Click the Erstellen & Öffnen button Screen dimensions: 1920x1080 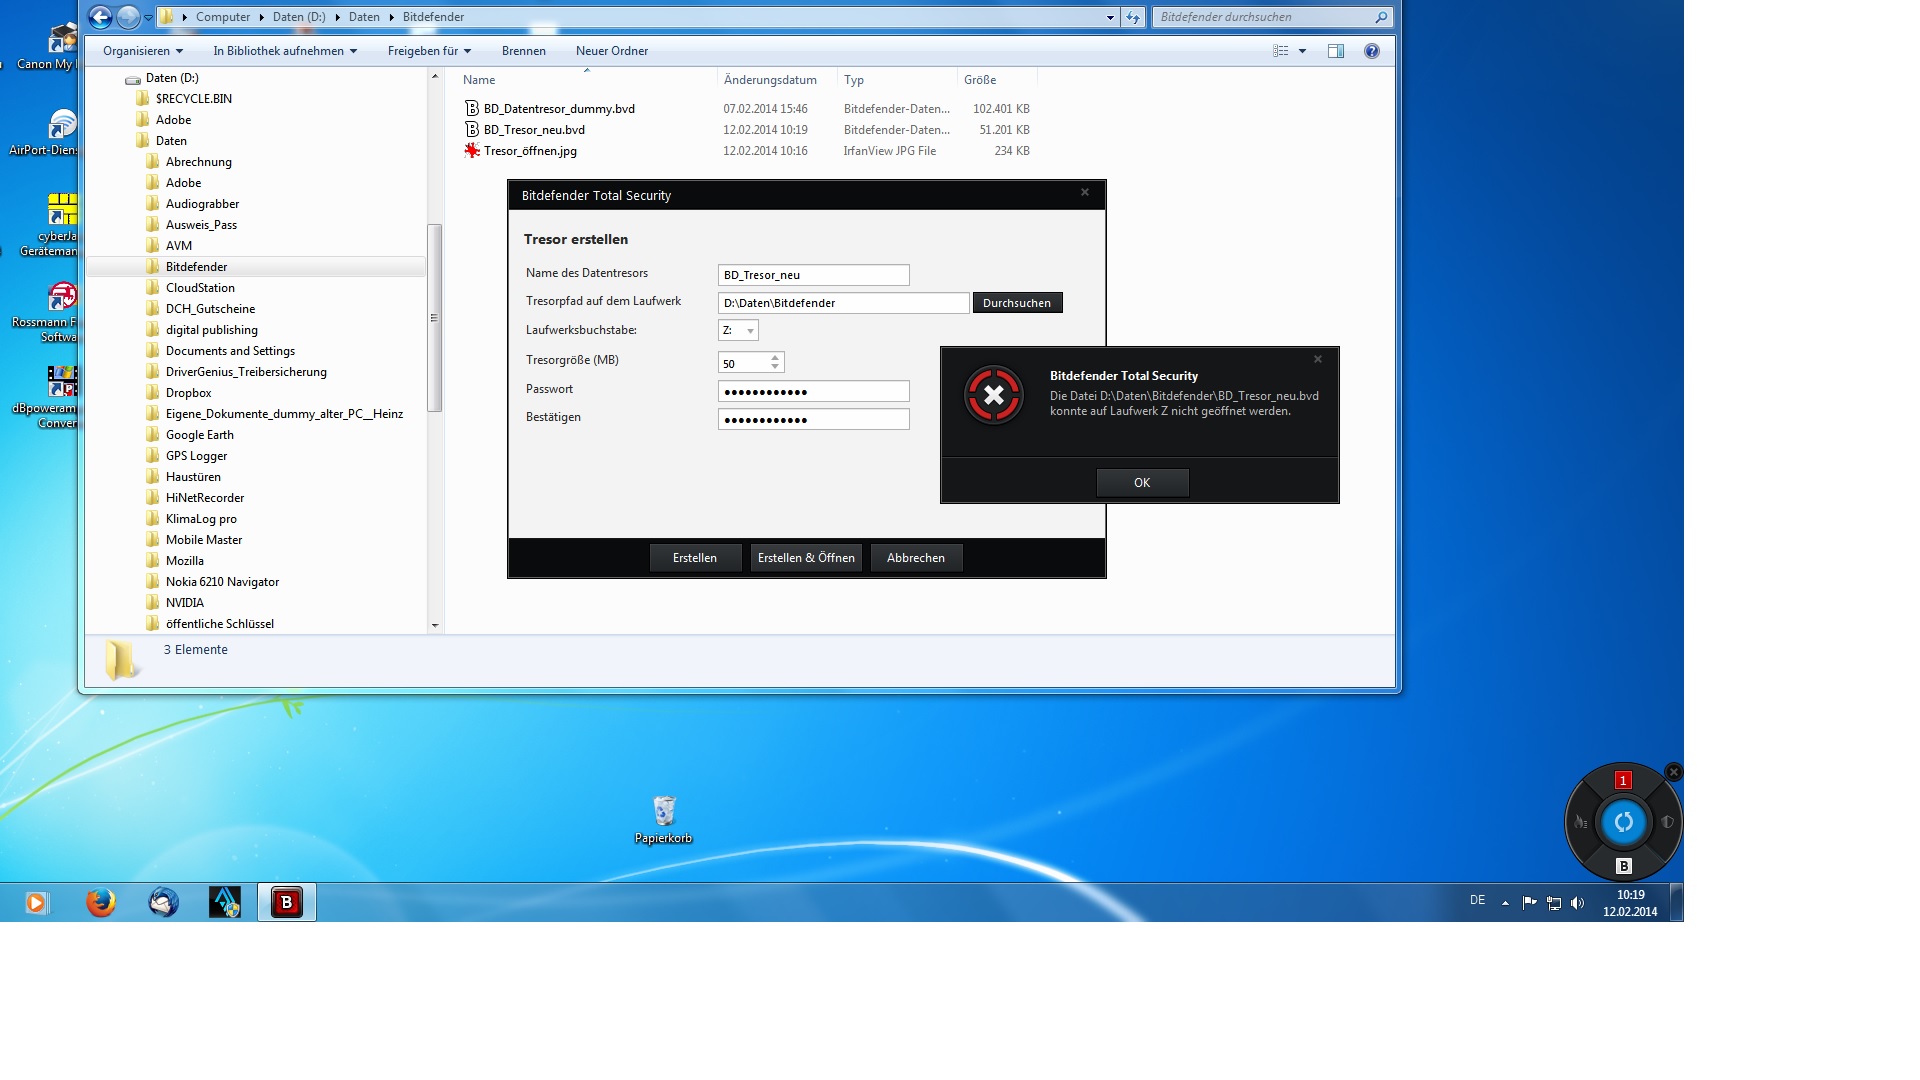pyautogui.click(x=806, y=558)
